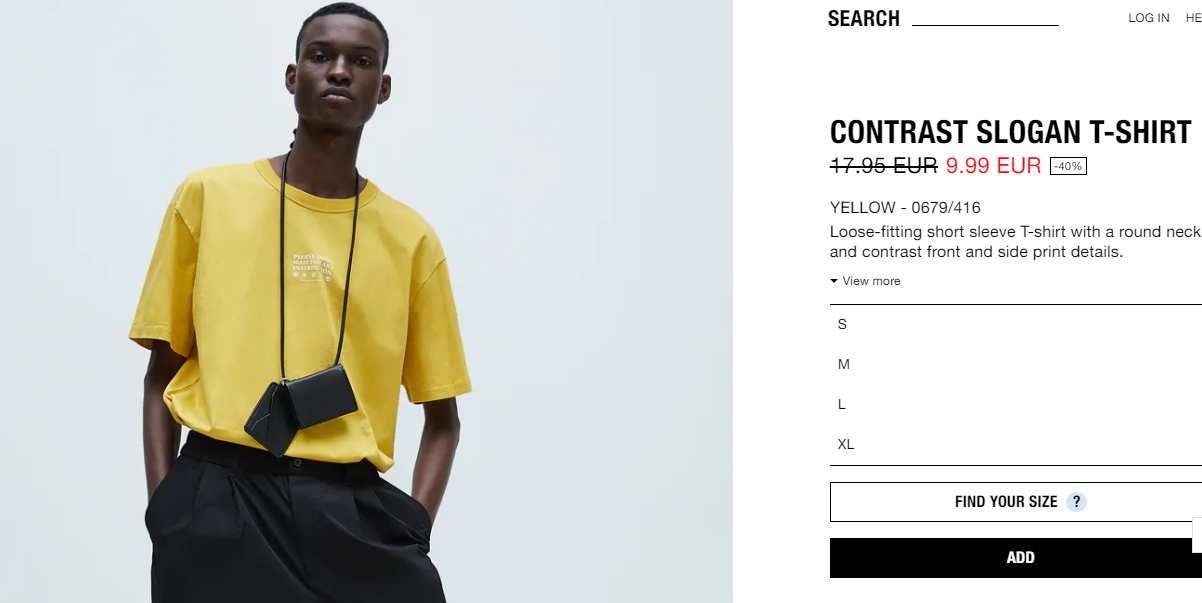
Task: Click the help question mark icon
Action: pyautogui.click(x=1076, y=502)
